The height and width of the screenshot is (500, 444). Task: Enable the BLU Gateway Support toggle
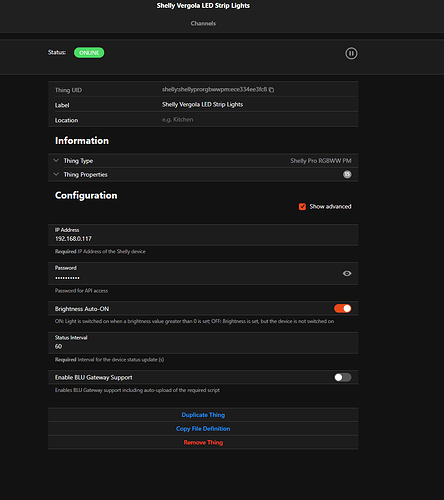[x=343, y=377]
